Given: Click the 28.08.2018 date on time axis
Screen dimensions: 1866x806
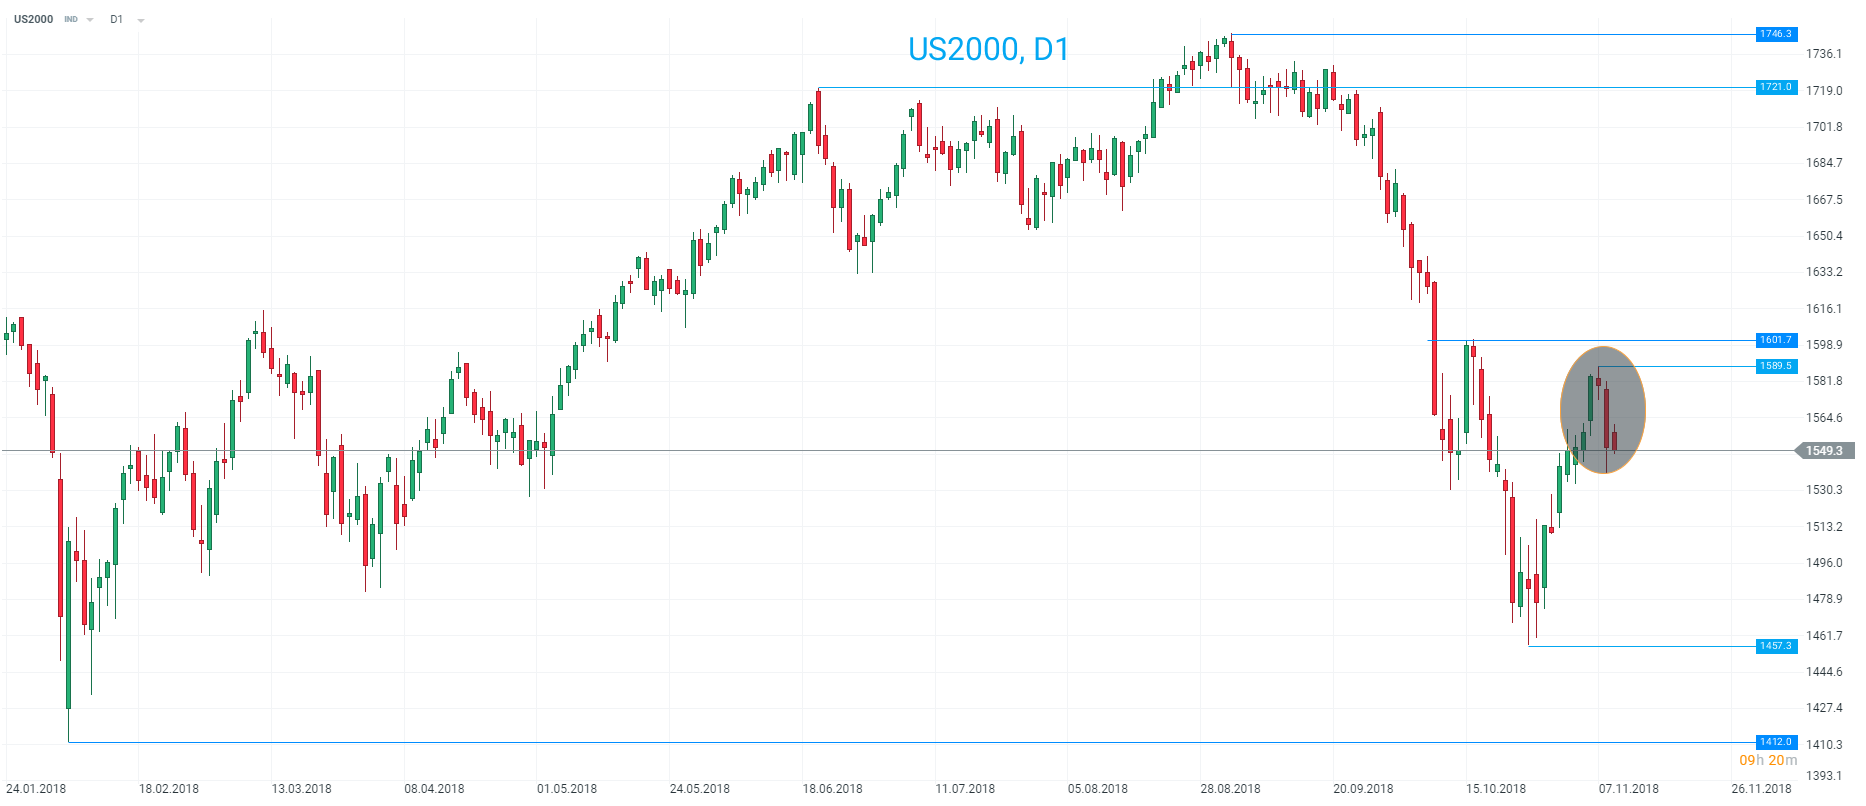Looking at the screenshot, I should (1230, 789).
